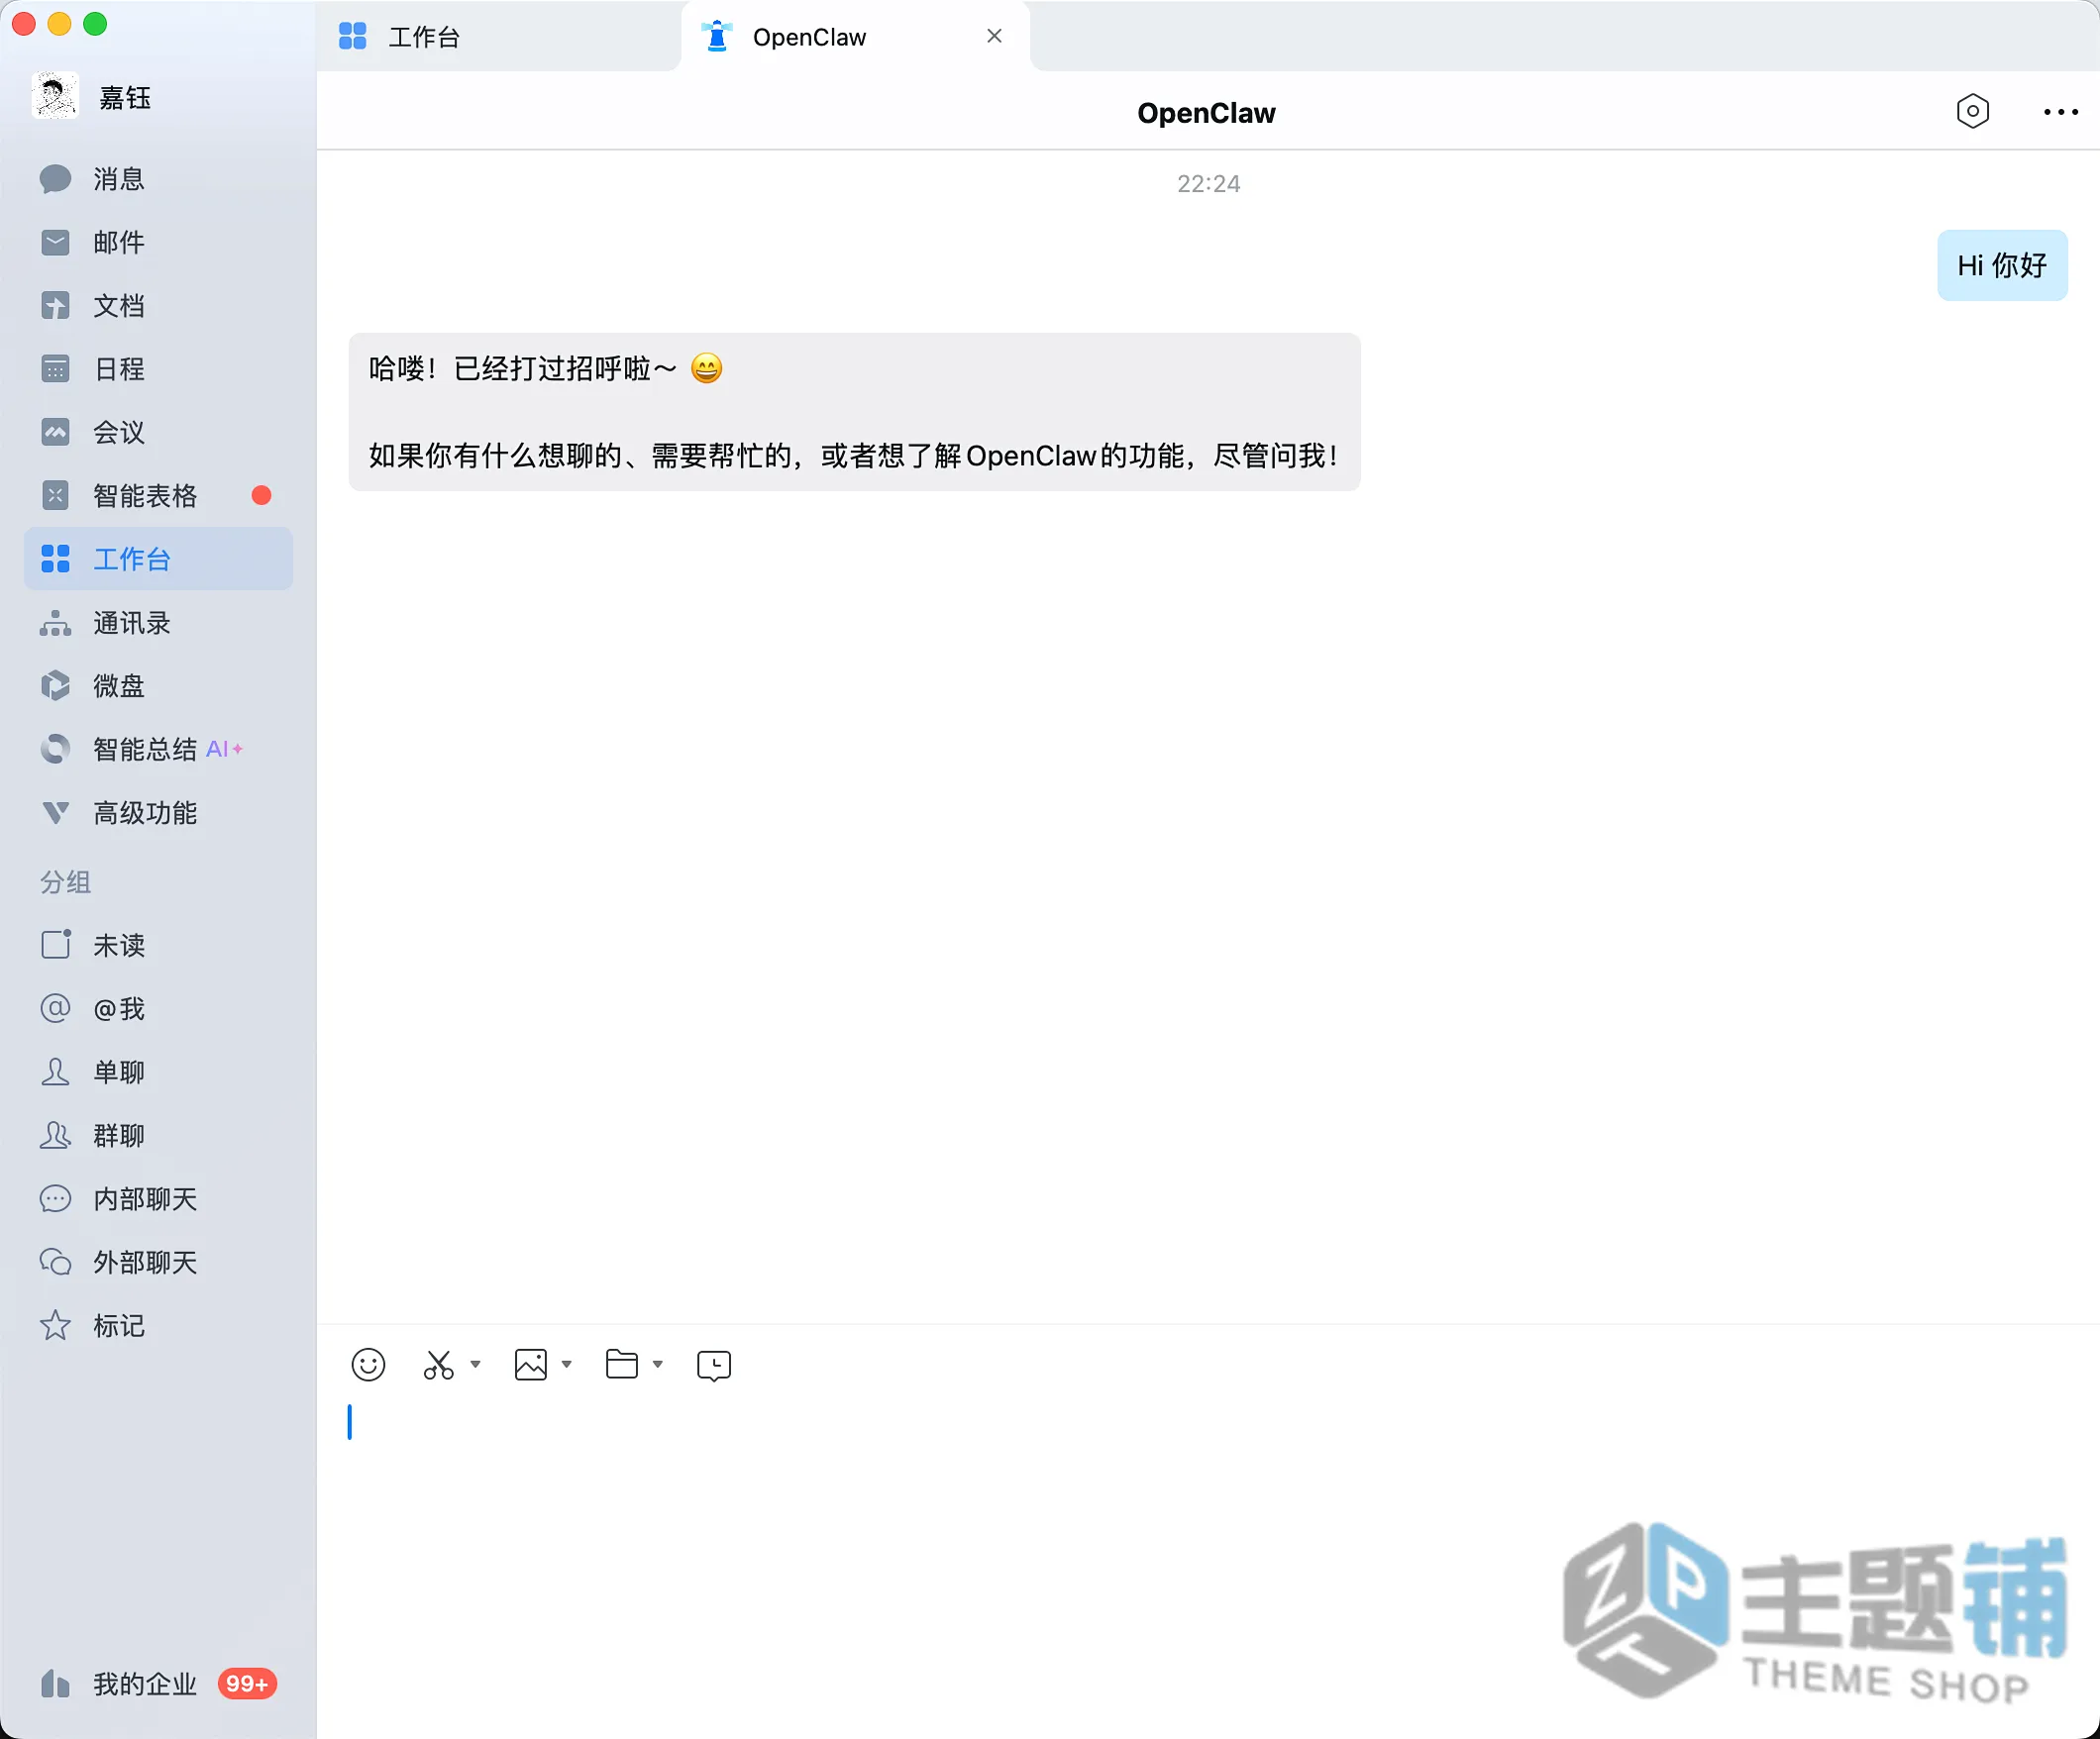Click the 'Hi 你好' sent message bubble
The width and height of the screenshot is (2100, 1739).
click(x=2002, y=265)
